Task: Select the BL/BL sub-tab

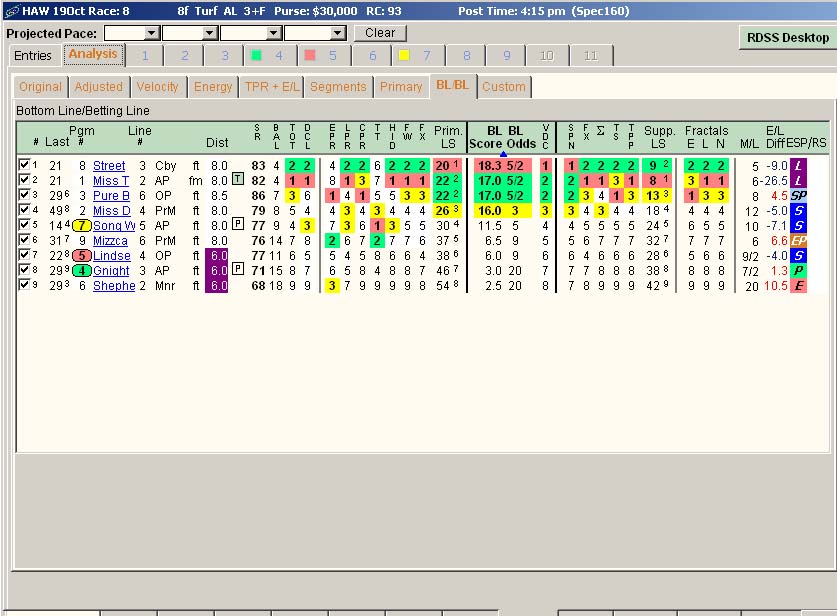Action: point(453,85)
